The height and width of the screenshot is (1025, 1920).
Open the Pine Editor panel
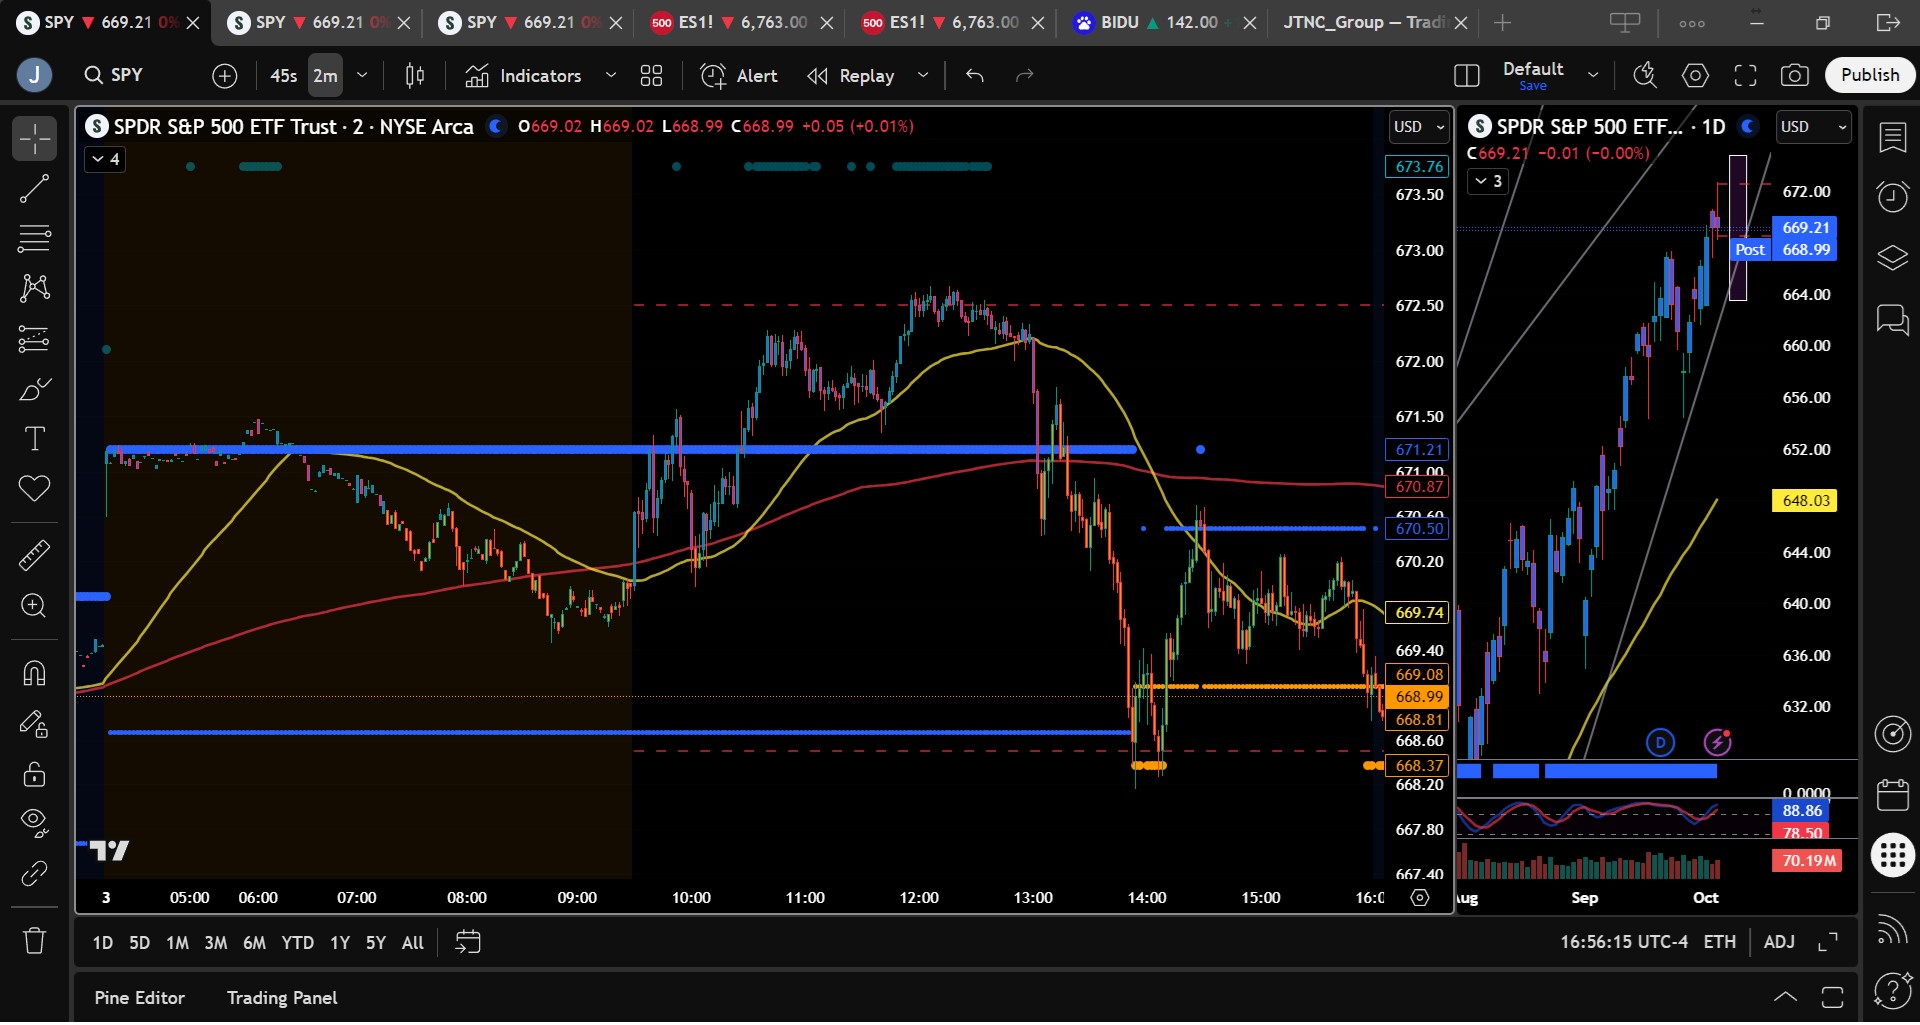click(139, 998)
